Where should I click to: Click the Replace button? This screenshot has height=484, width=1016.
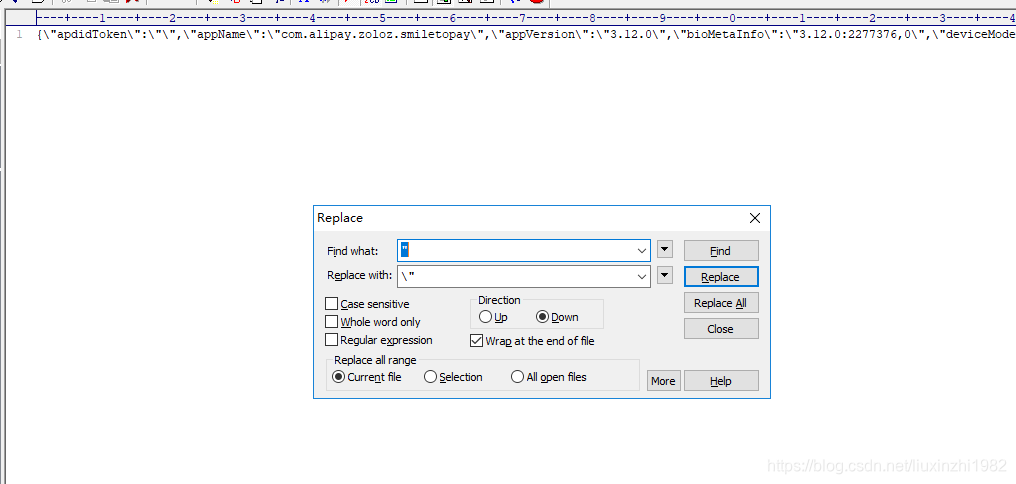click(721, 277)
